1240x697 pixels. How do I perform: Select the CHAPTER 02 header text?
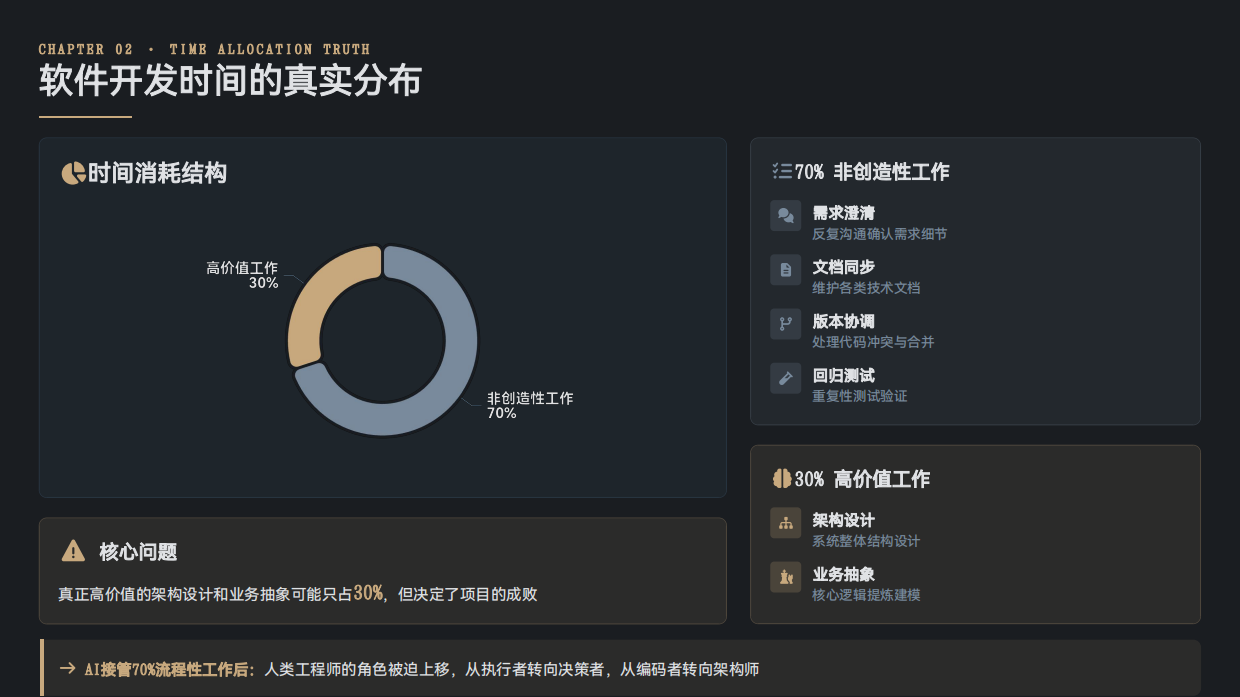coord(204,48)
